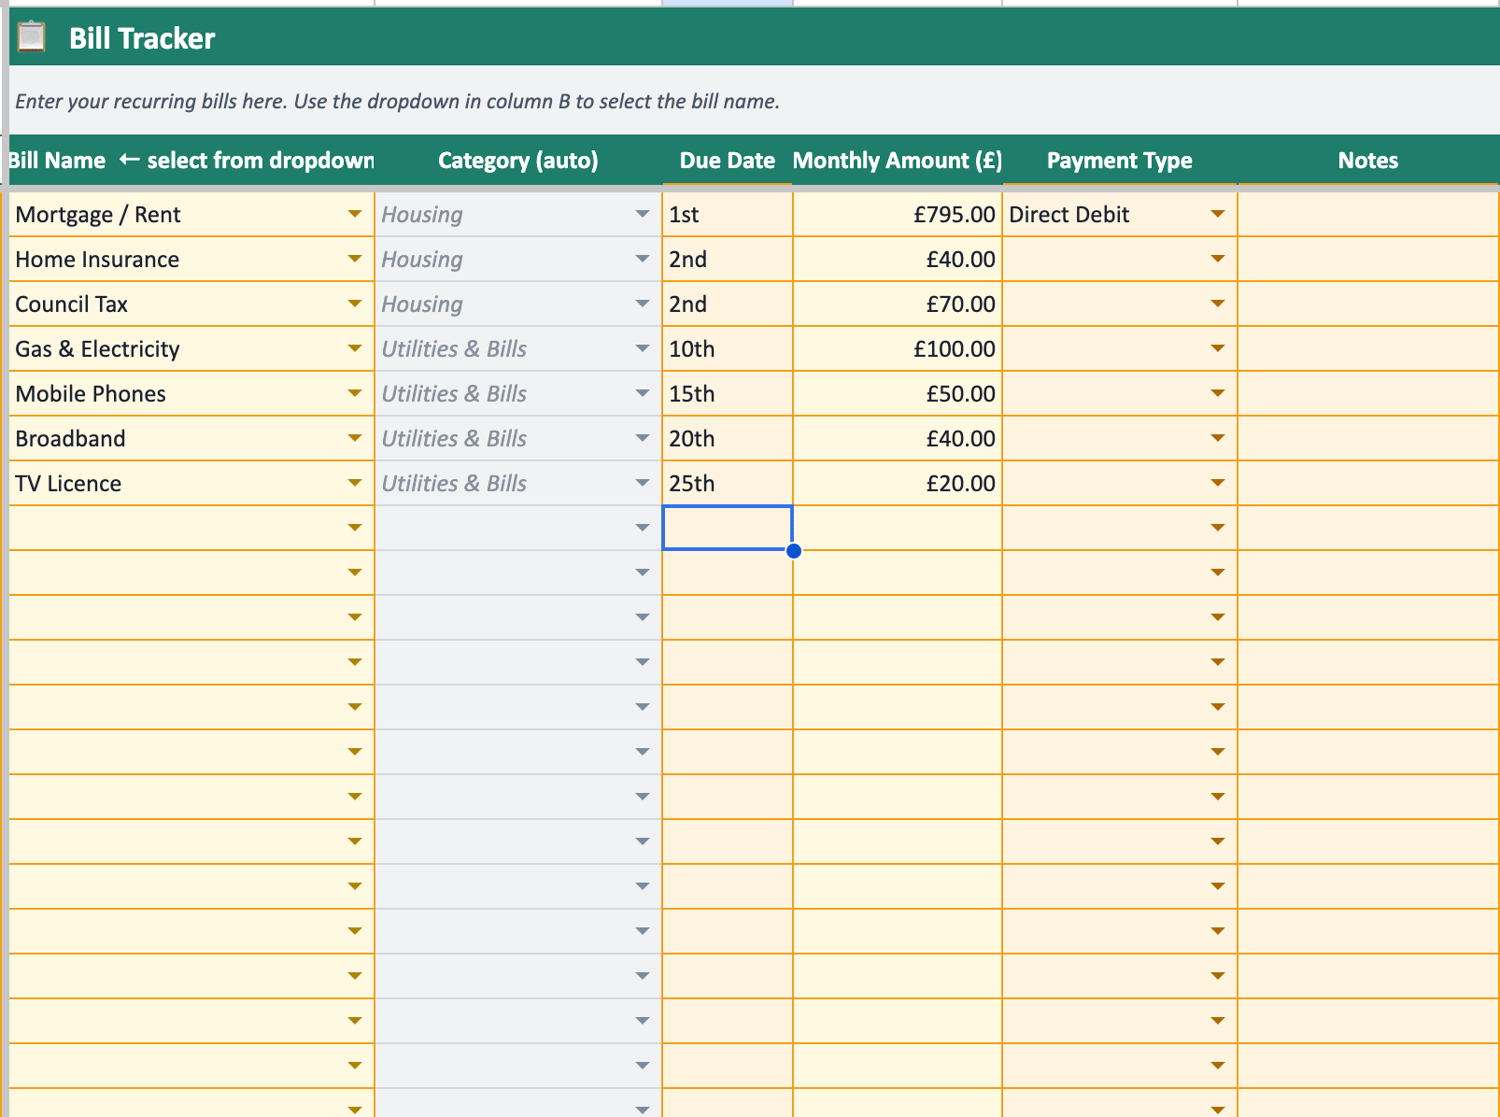Click the Notes cell for TV Licence
Viewport: 1500px width, 1117px height.
tap(1368, 483)
